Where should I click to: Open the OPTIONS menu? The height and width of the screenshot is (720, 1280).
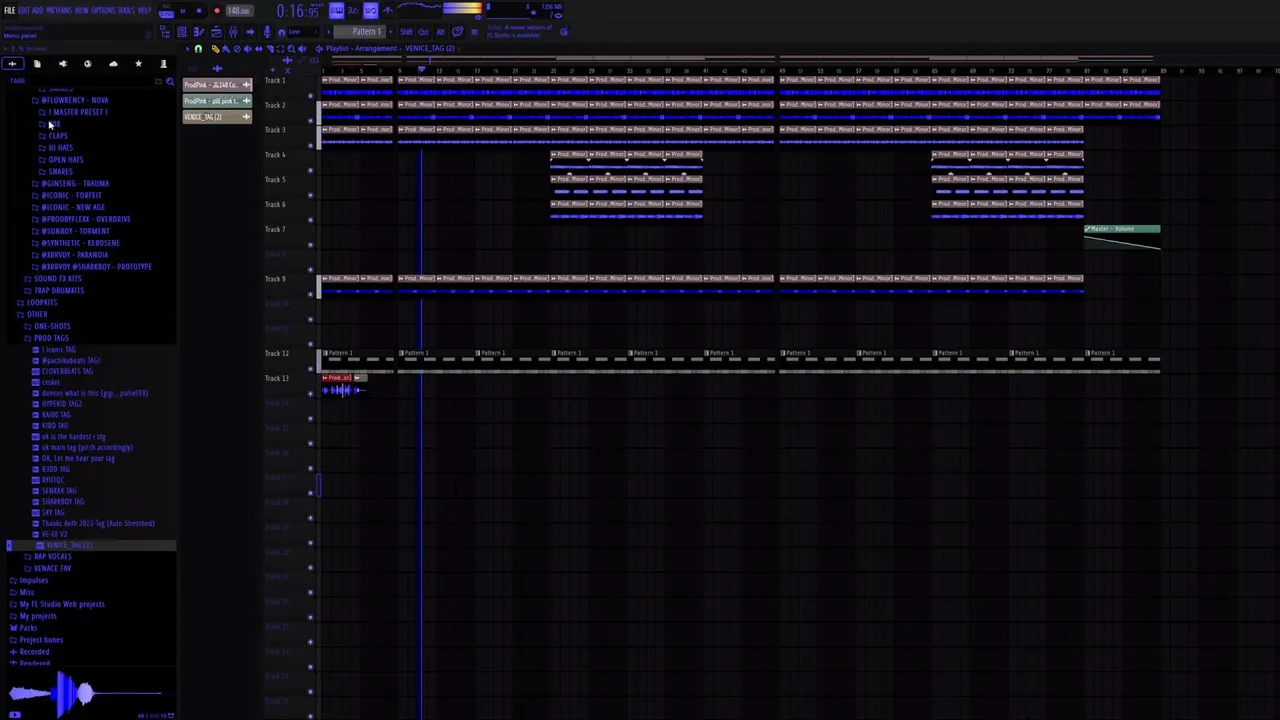click(103, 10)
